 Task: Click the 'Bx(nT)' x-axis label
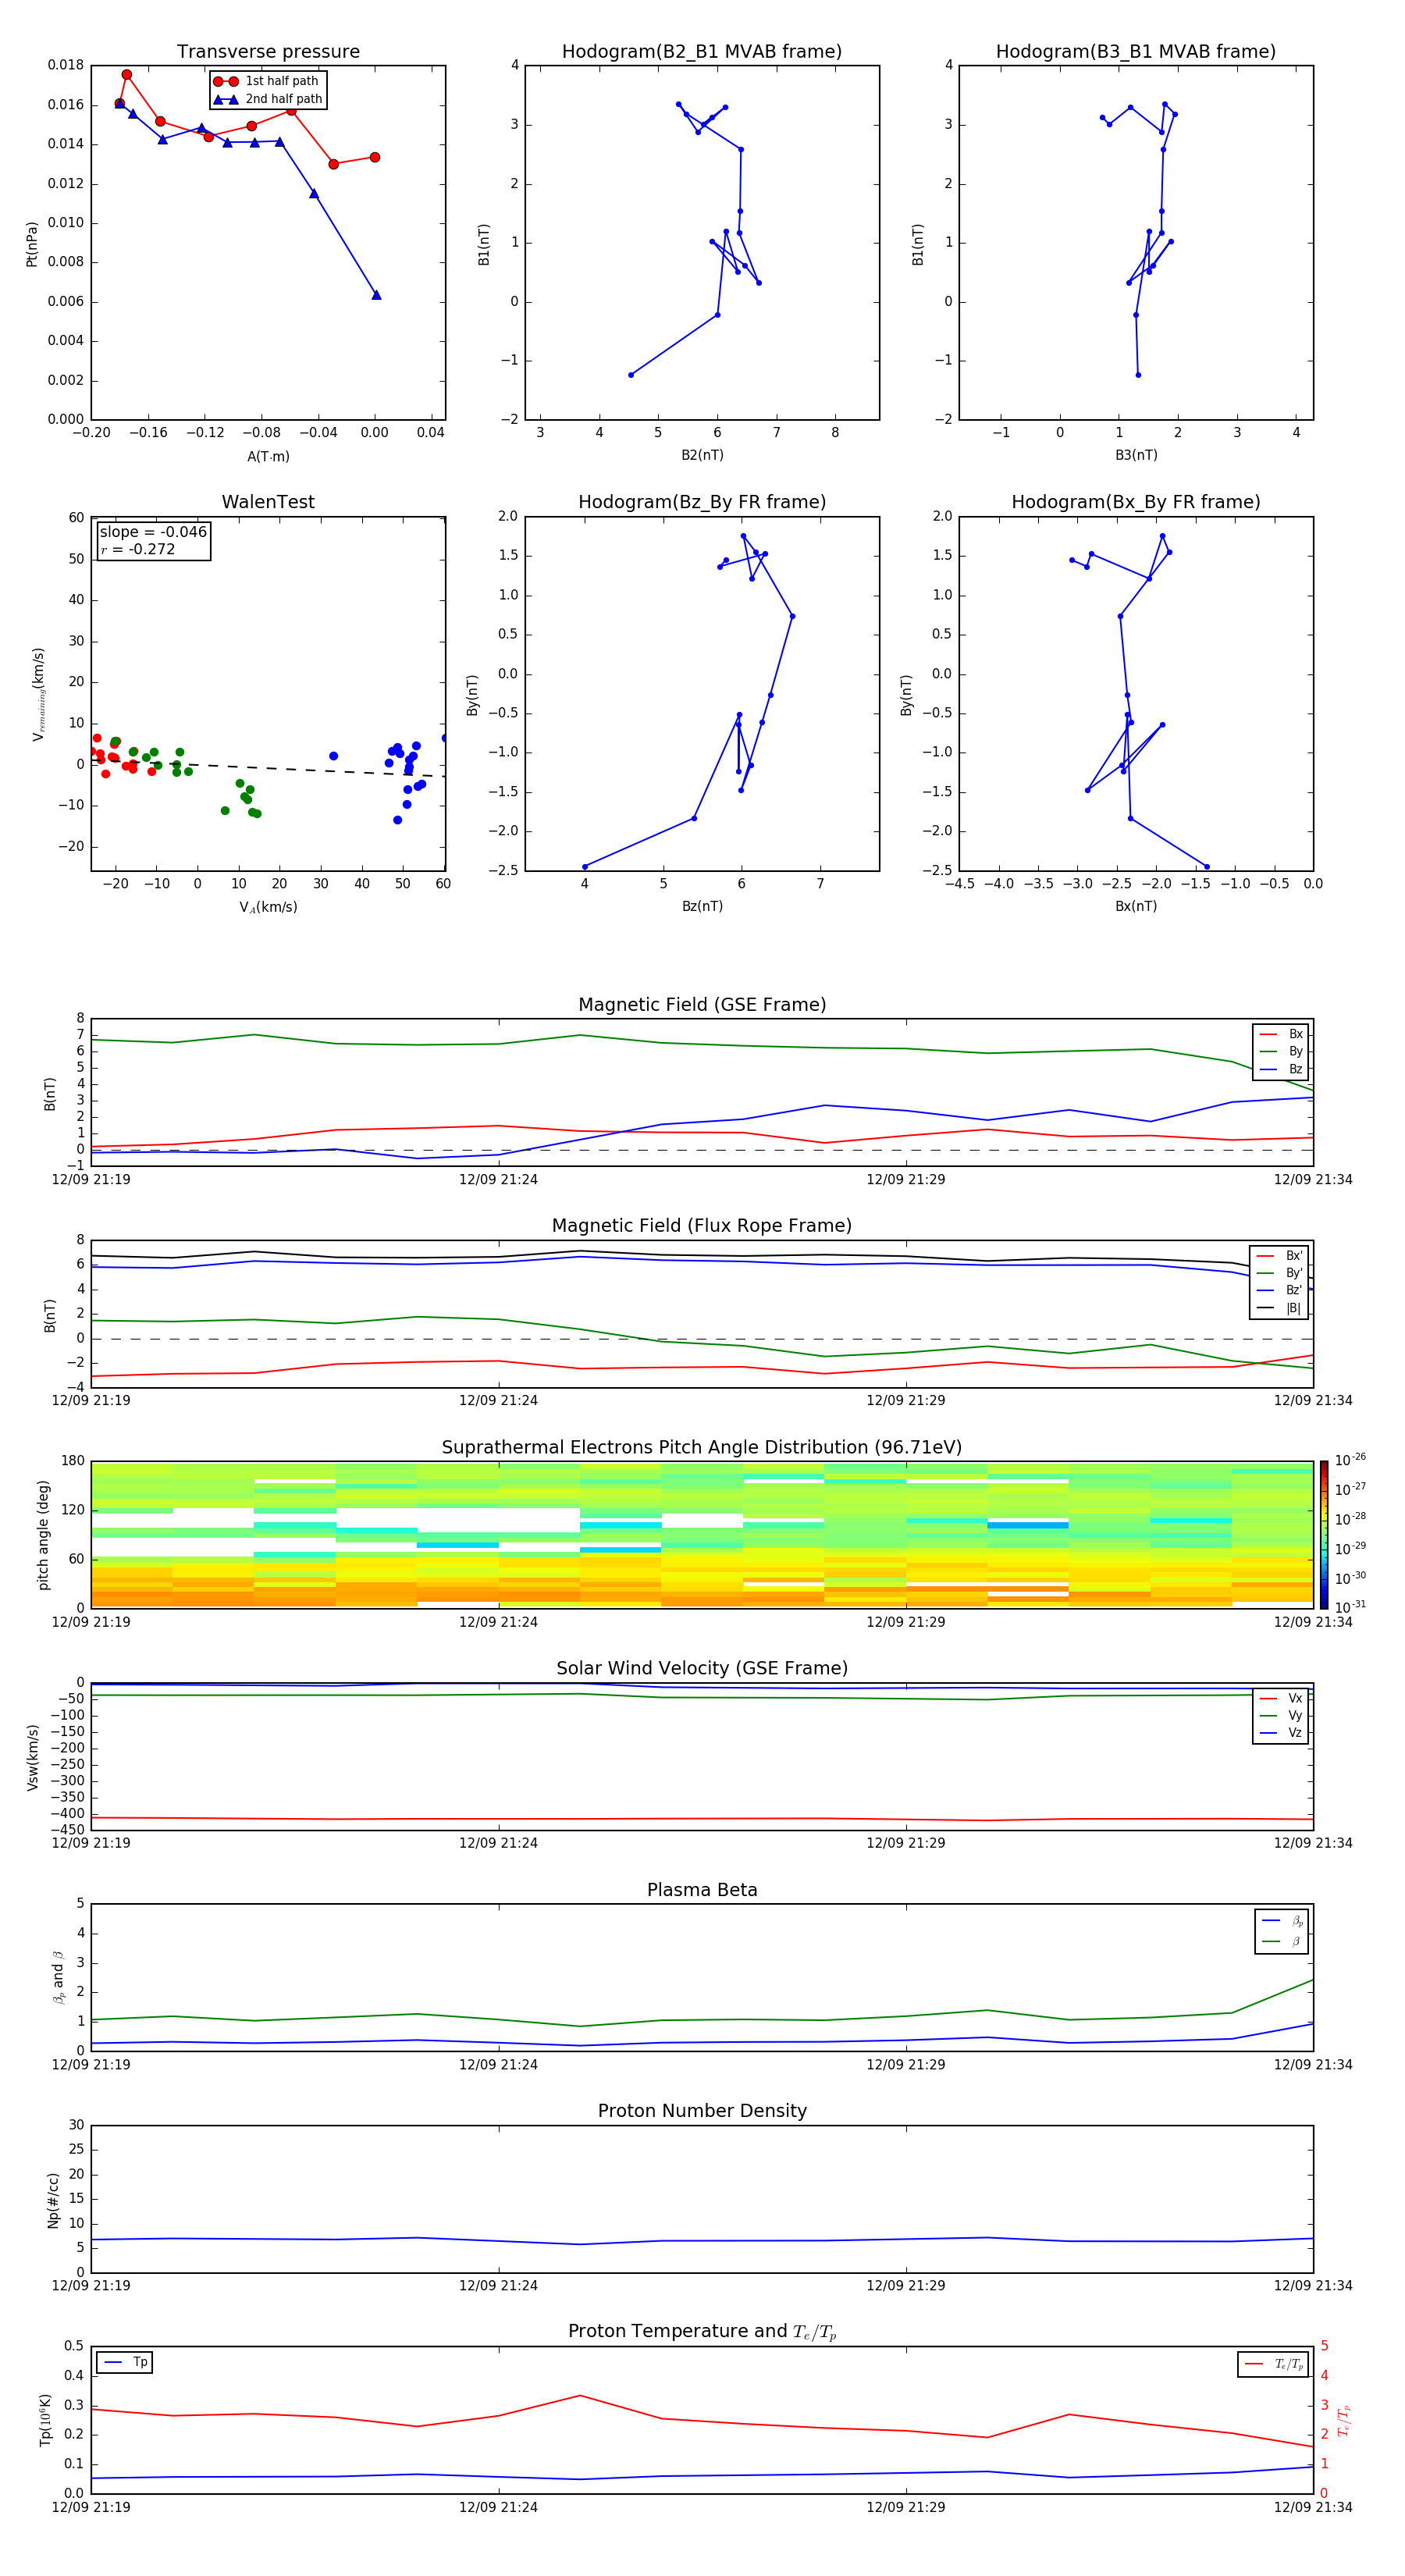(x=1136, y=906)
